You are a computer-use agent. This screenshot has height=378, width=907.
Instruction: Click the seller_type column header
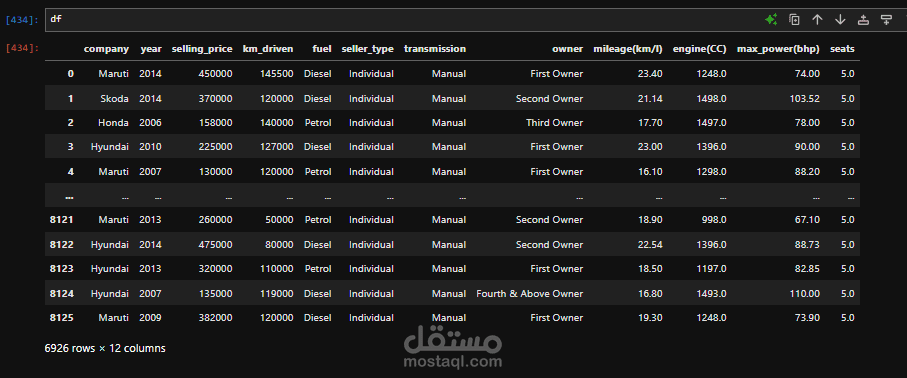point(367,49)
